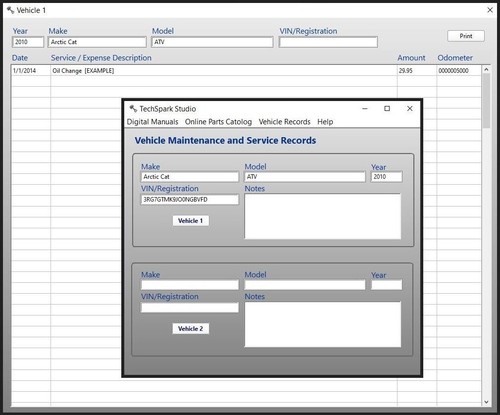500x415 pixels.
Task: Click the second vehicle's Year field
Action: coord(387,285)
